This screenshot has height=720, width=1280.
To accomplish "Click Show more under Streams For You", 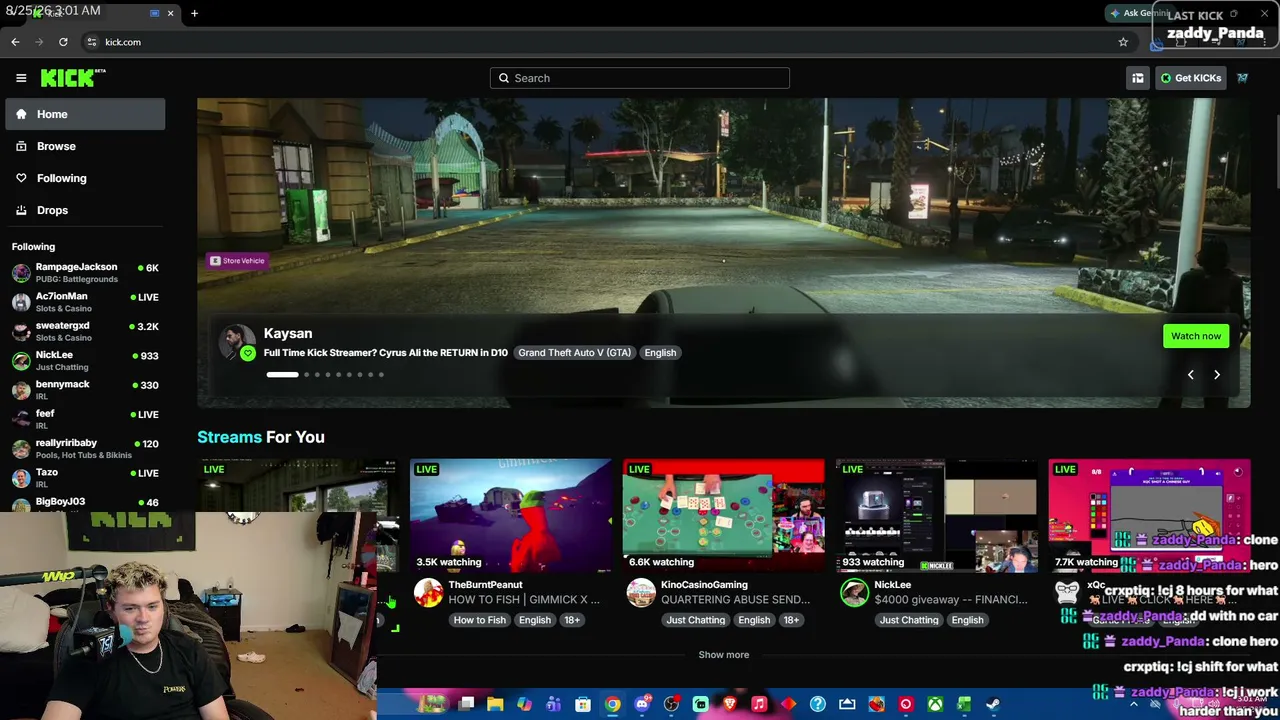I will coord(724,655).
